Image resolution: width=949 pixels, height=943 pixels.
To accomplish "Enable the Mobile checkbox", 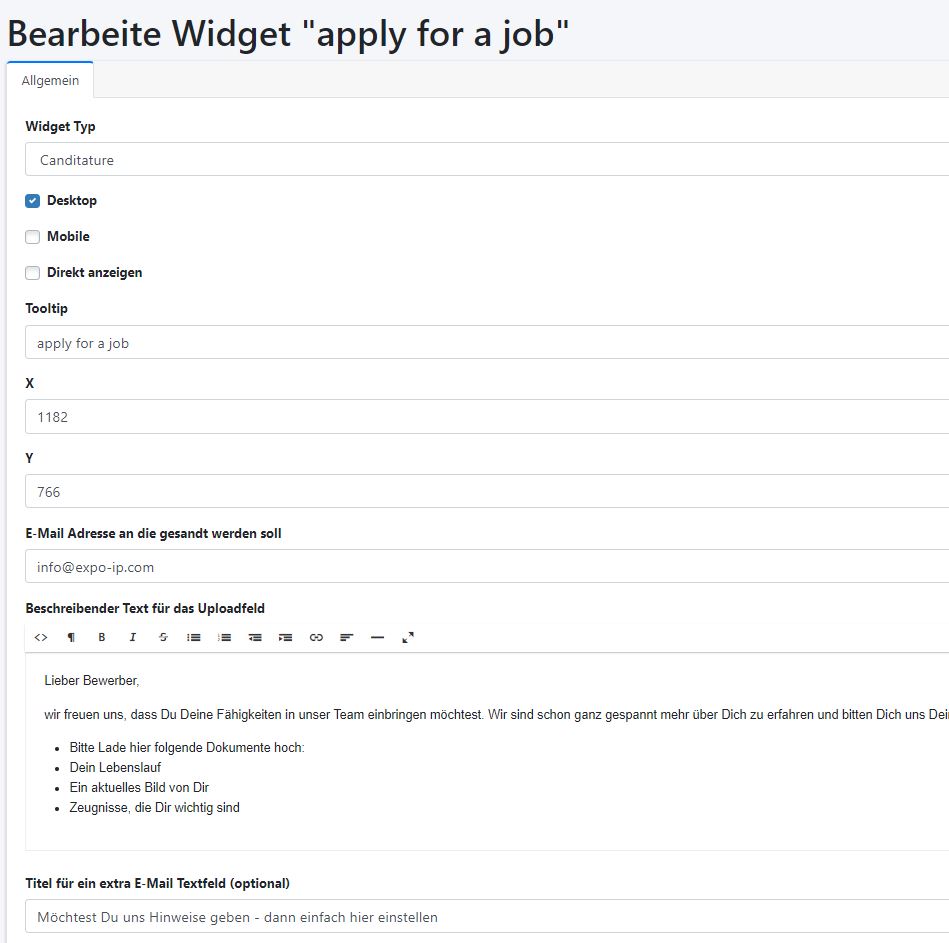I will (33, 237).
